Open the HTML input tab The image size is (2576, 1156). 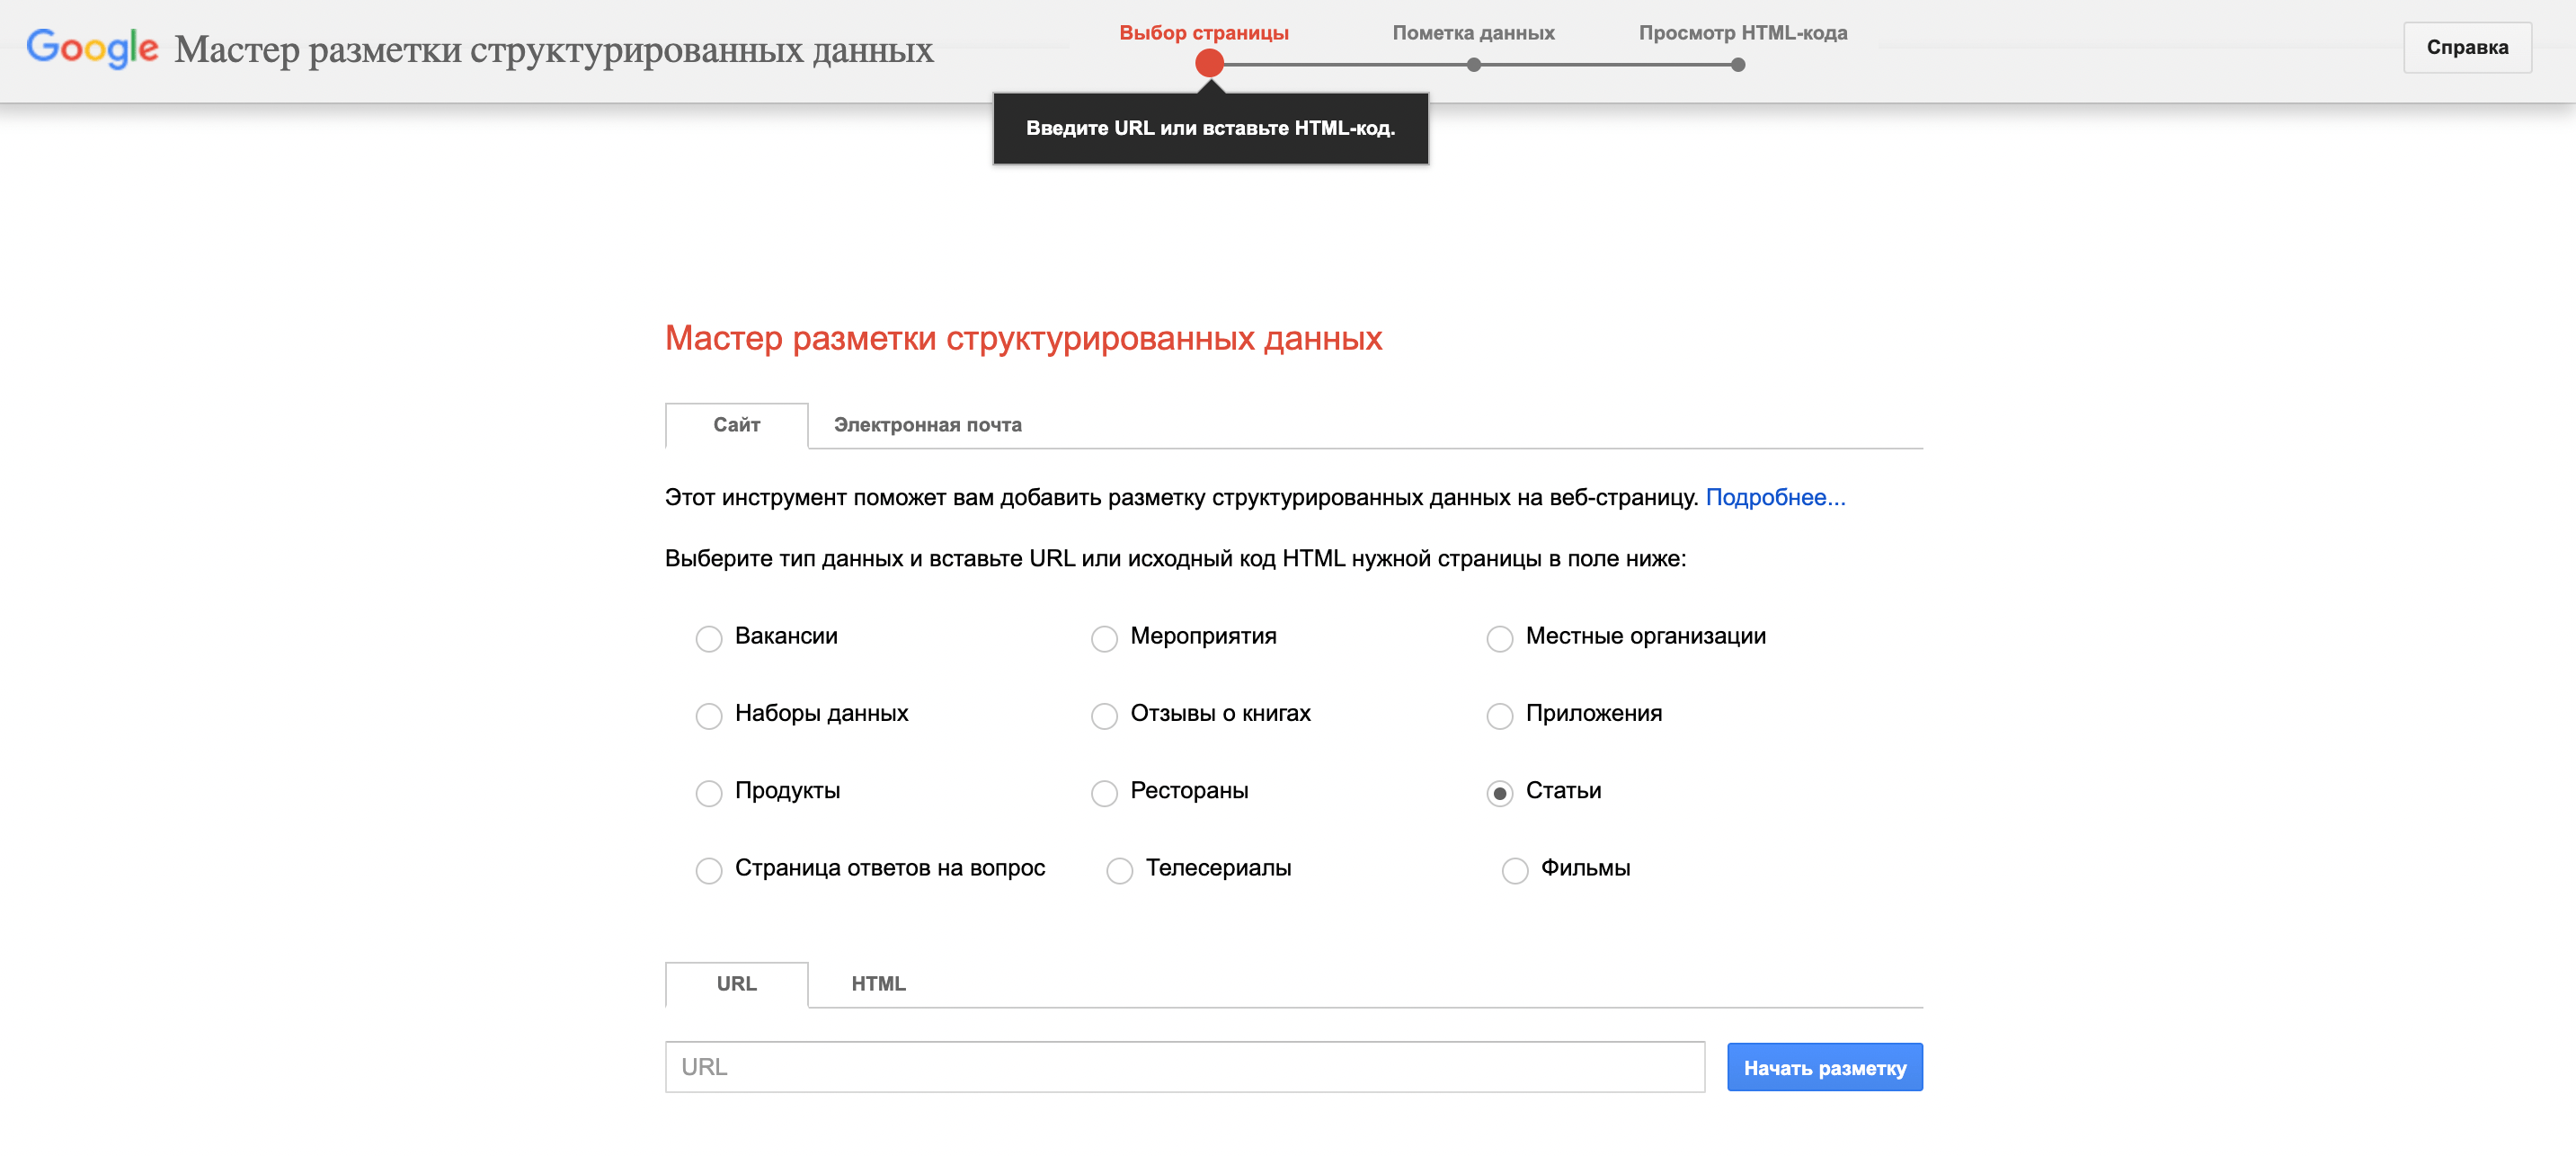878,984
